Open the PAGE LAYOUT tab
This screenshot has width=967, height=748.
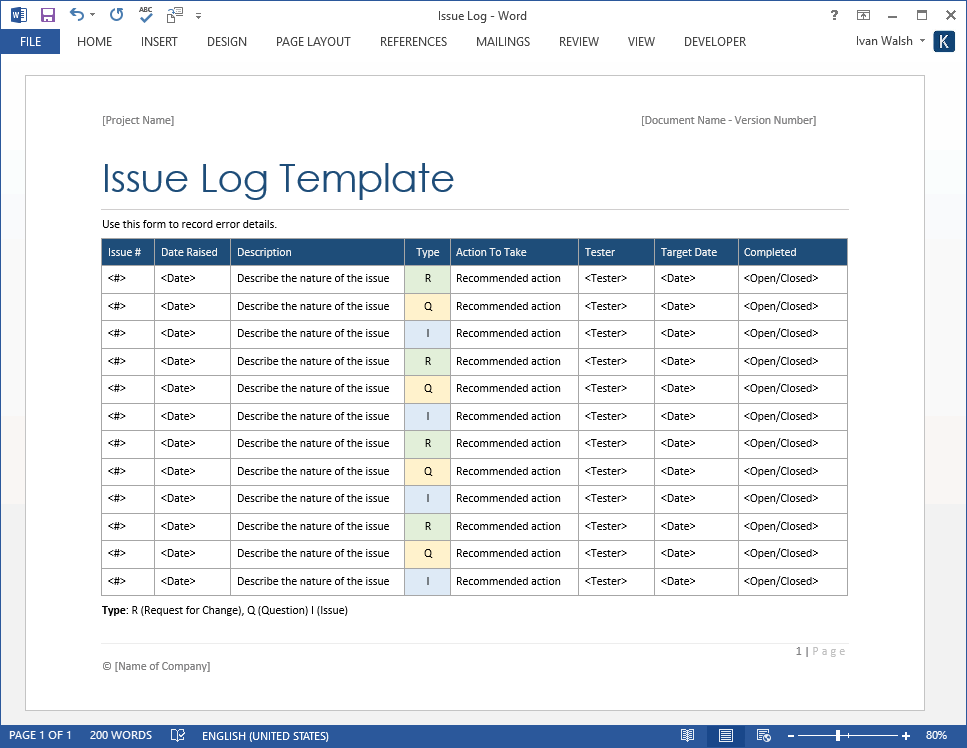(313, 41)
